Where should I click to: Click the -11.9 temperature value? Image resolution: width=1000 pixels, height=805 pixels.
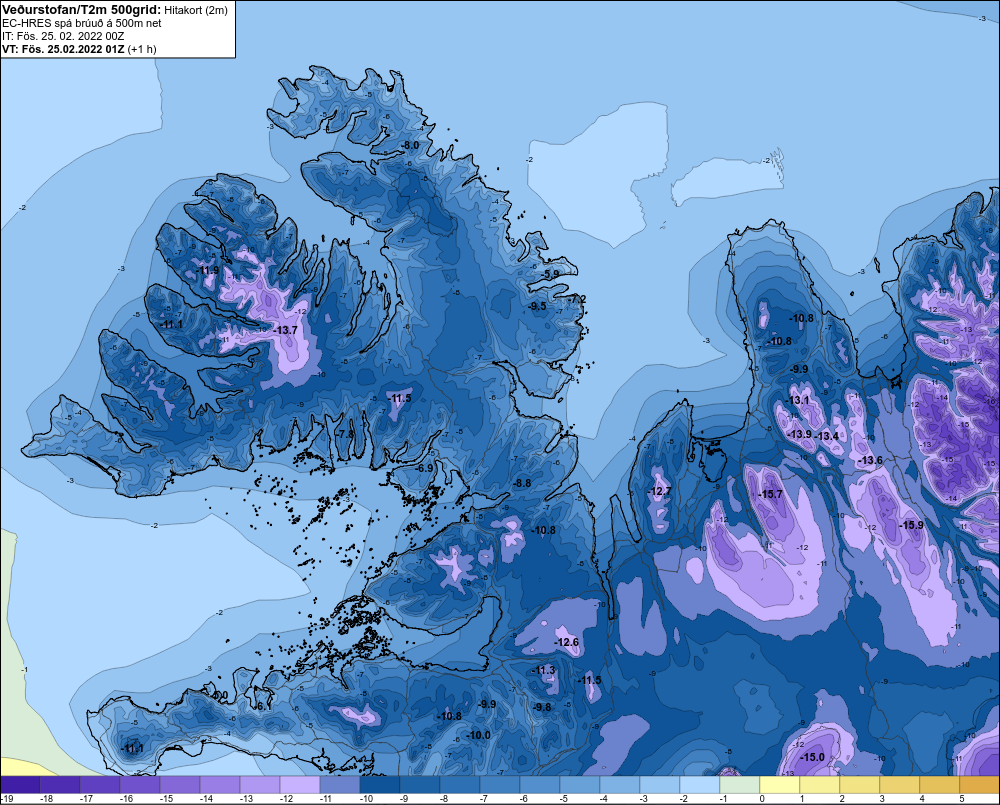208,270
